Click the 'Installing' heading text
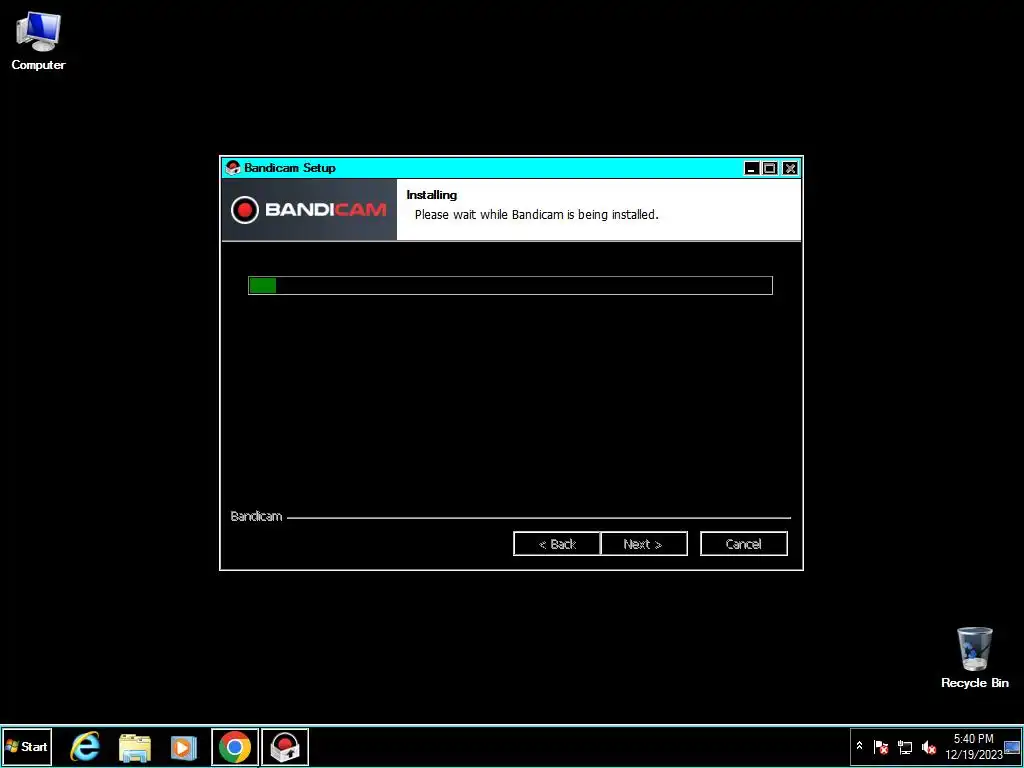The width and height of the screenshot is (1024, 768). (432, 195)
